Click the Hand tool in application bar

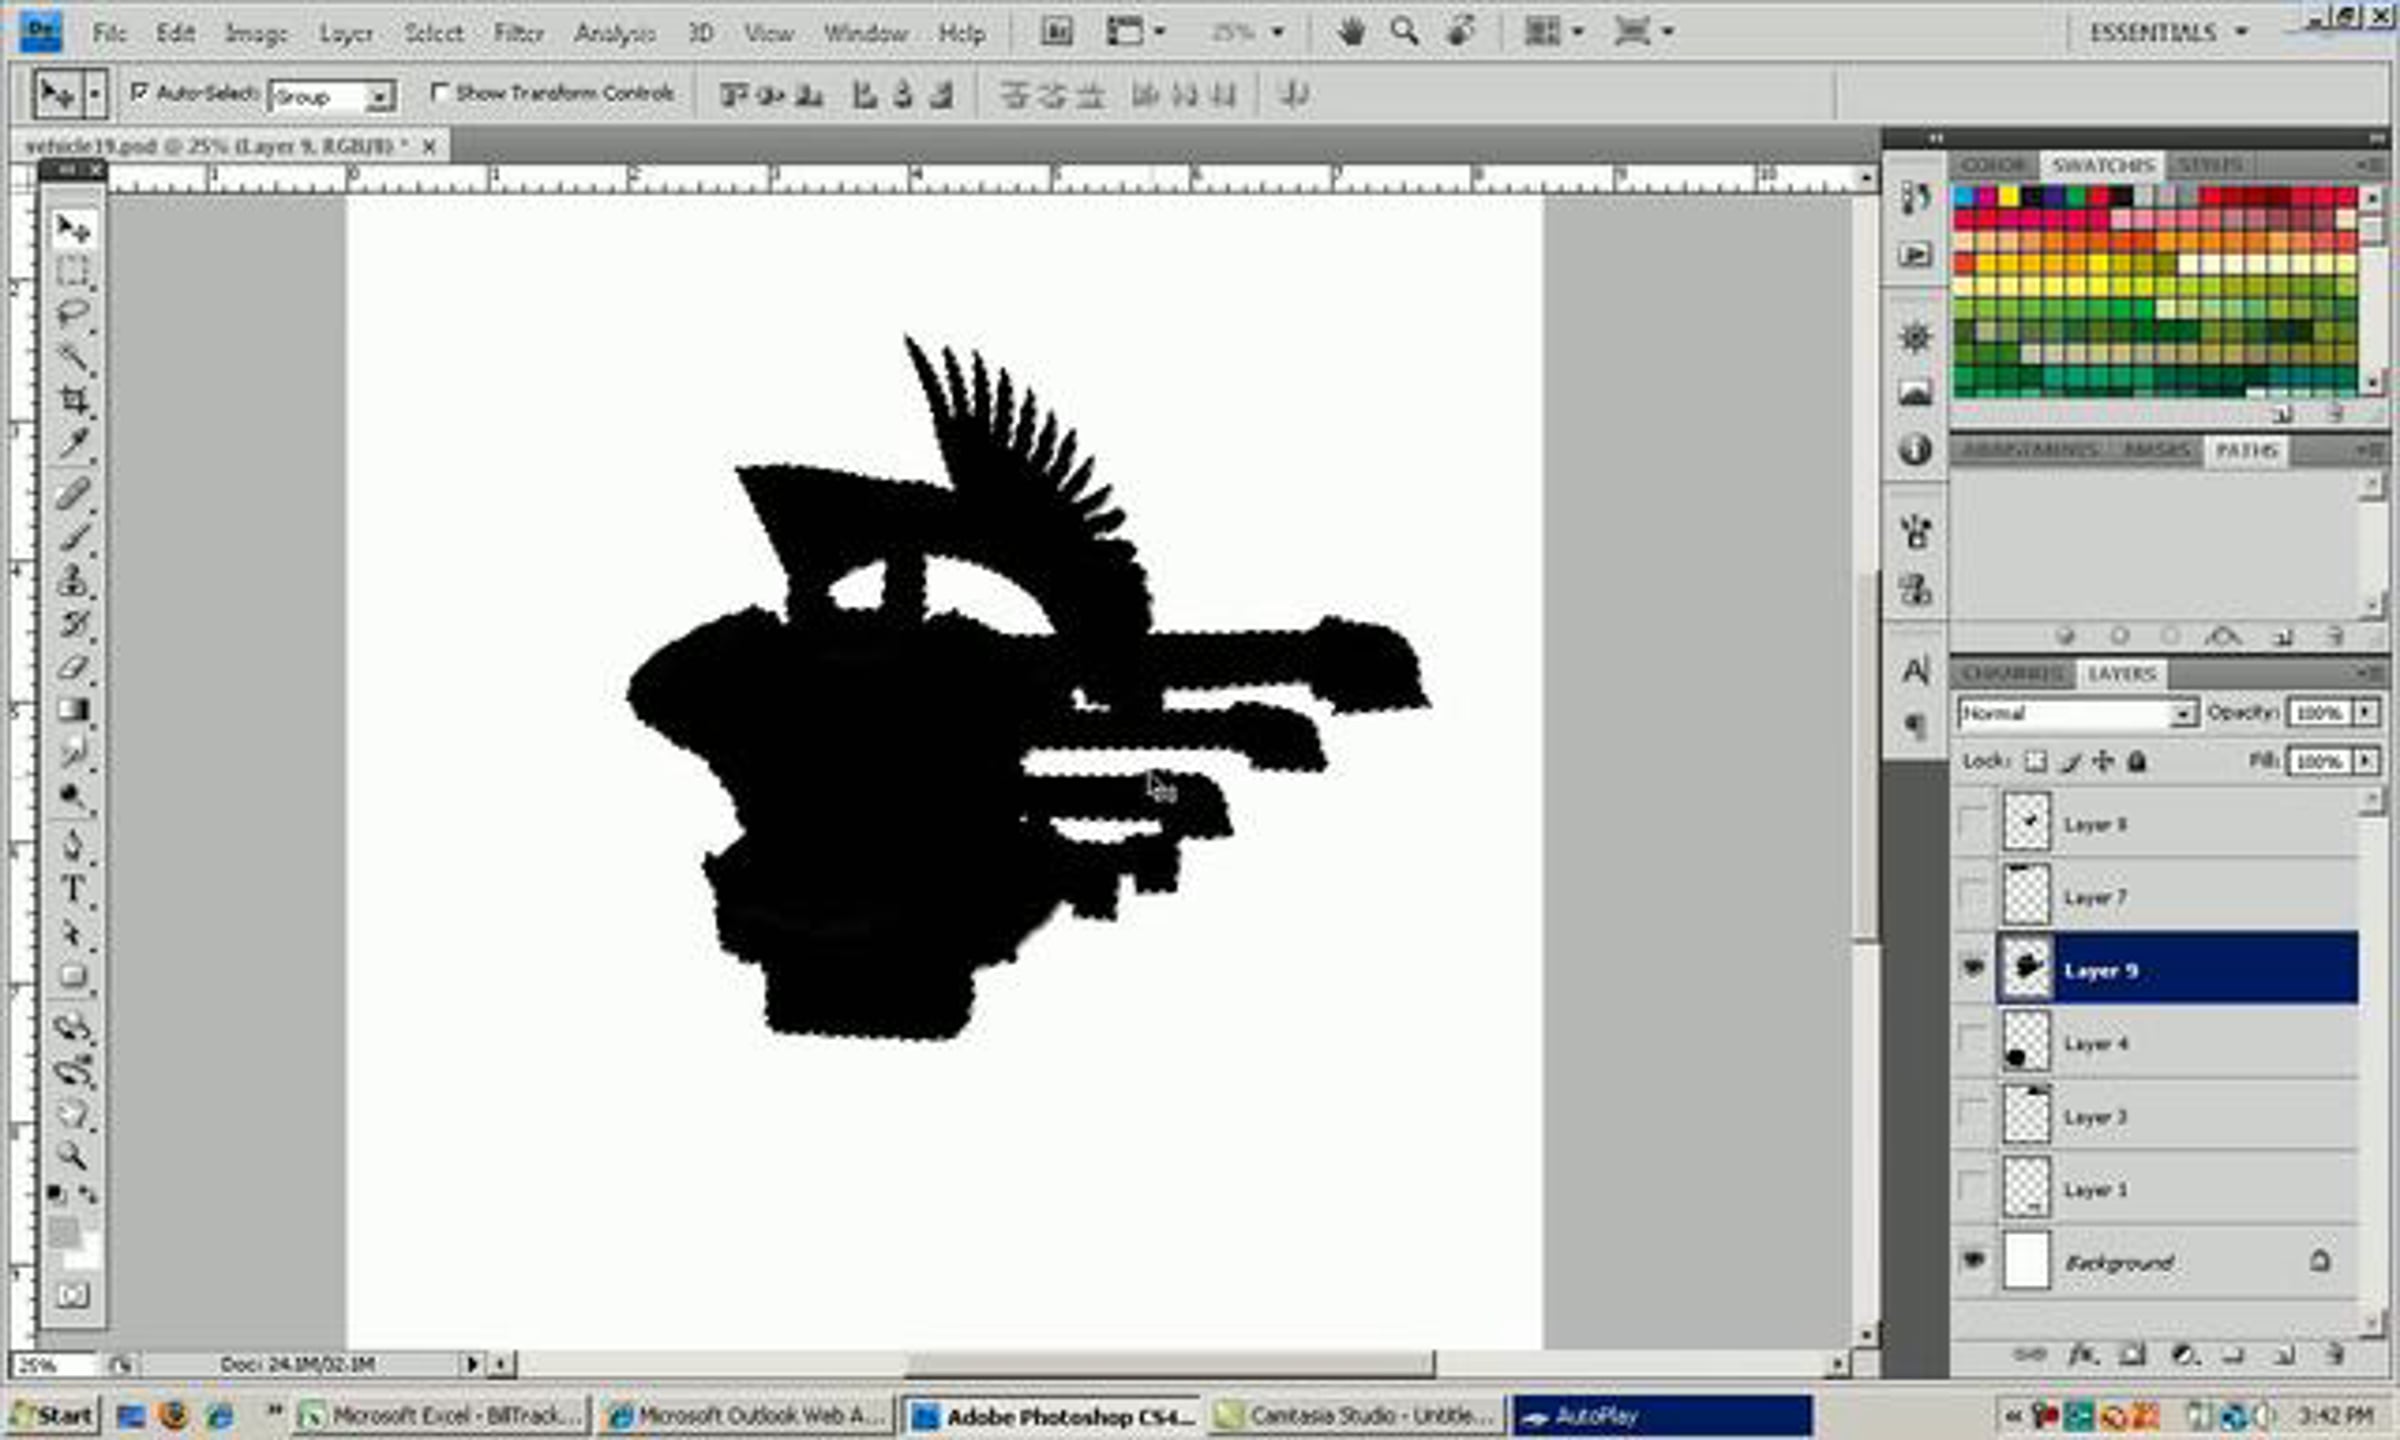(1351, 32)
